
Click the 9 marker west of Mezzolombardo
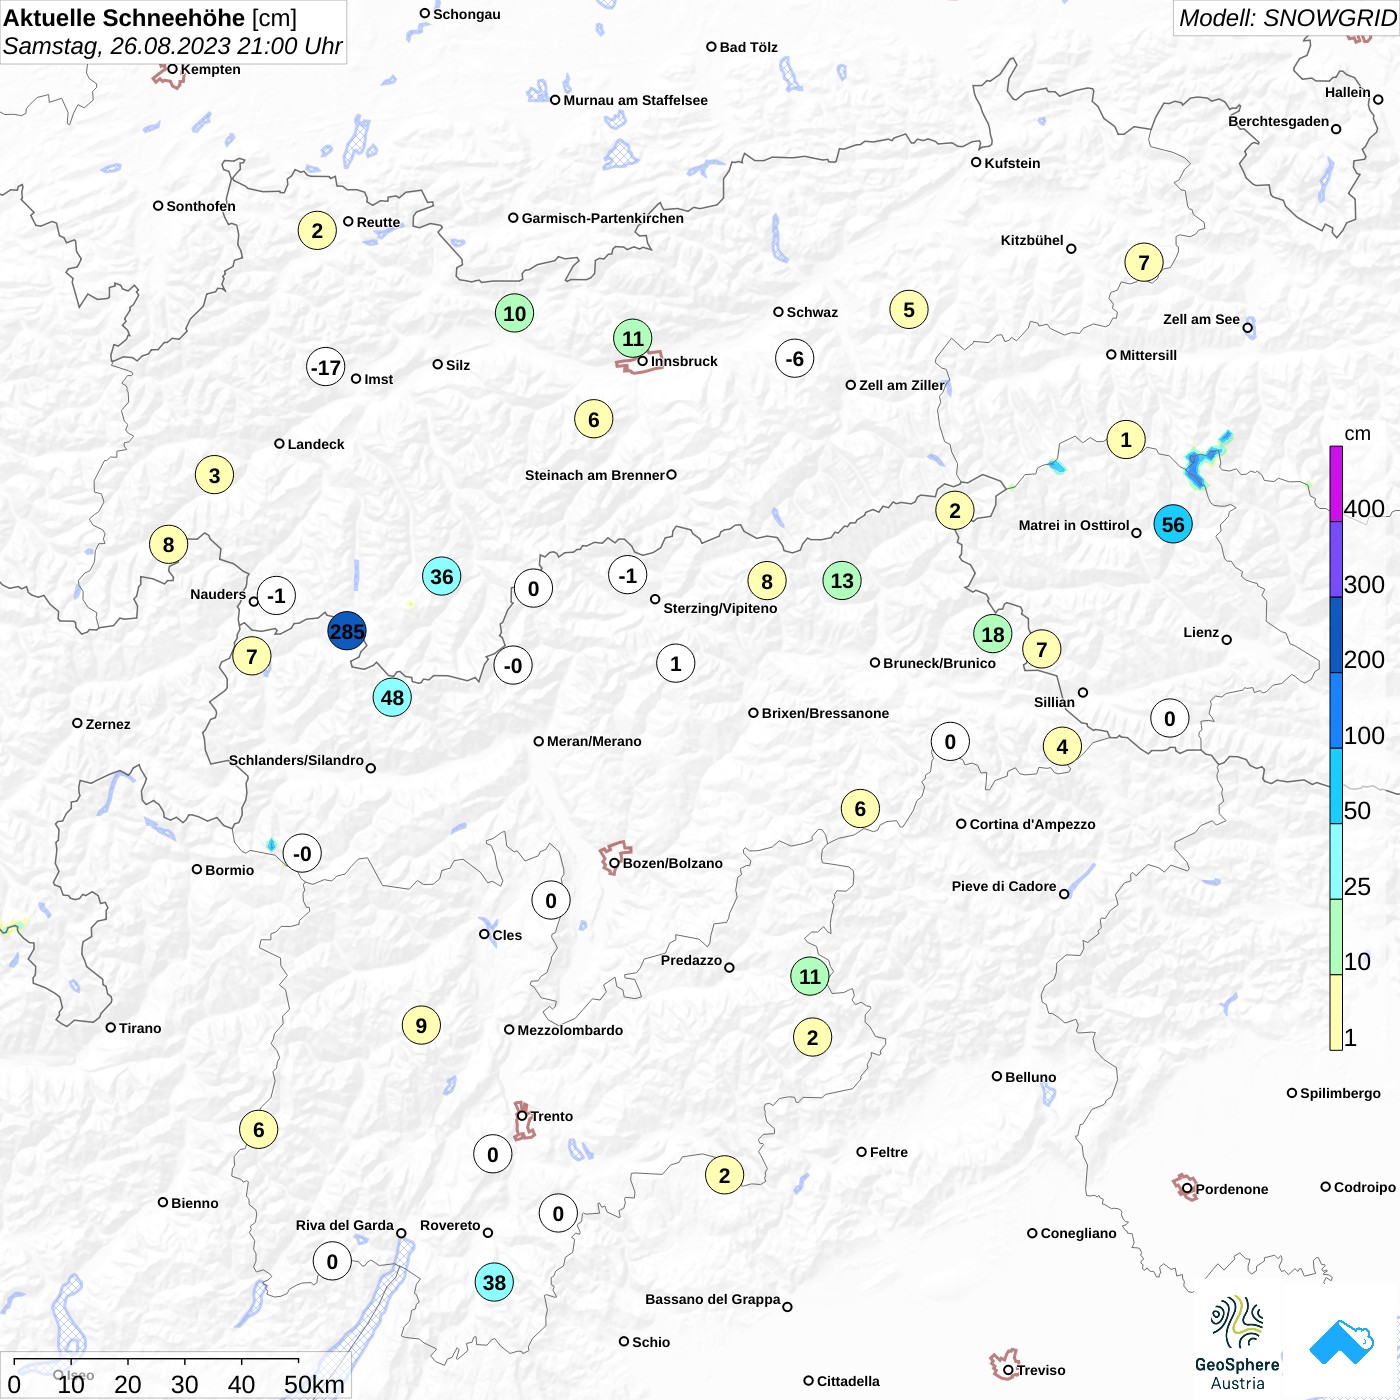(421, 1025)
